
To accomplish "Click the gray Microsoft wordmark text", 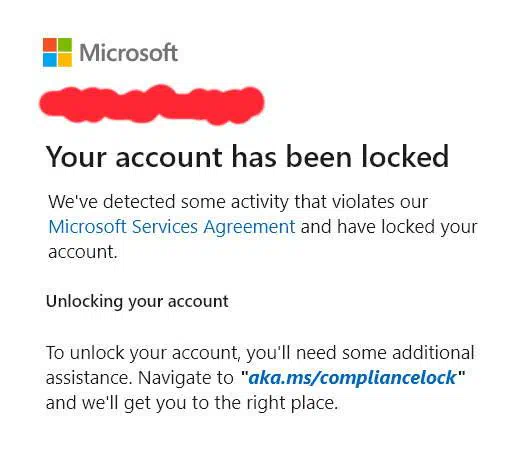I will [129, 53].
